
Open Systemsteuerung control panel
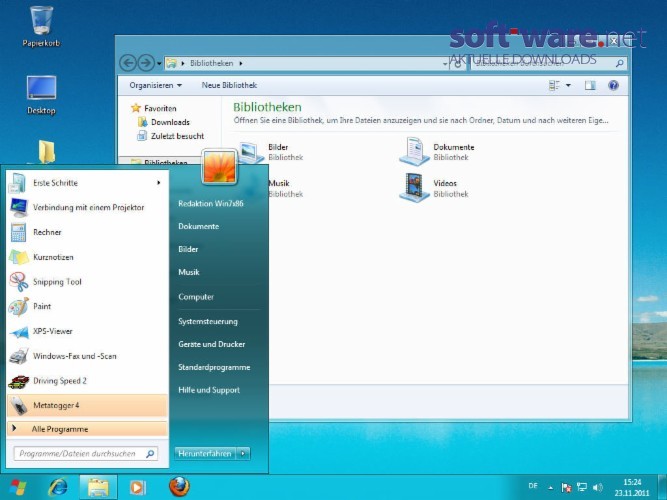208,321
